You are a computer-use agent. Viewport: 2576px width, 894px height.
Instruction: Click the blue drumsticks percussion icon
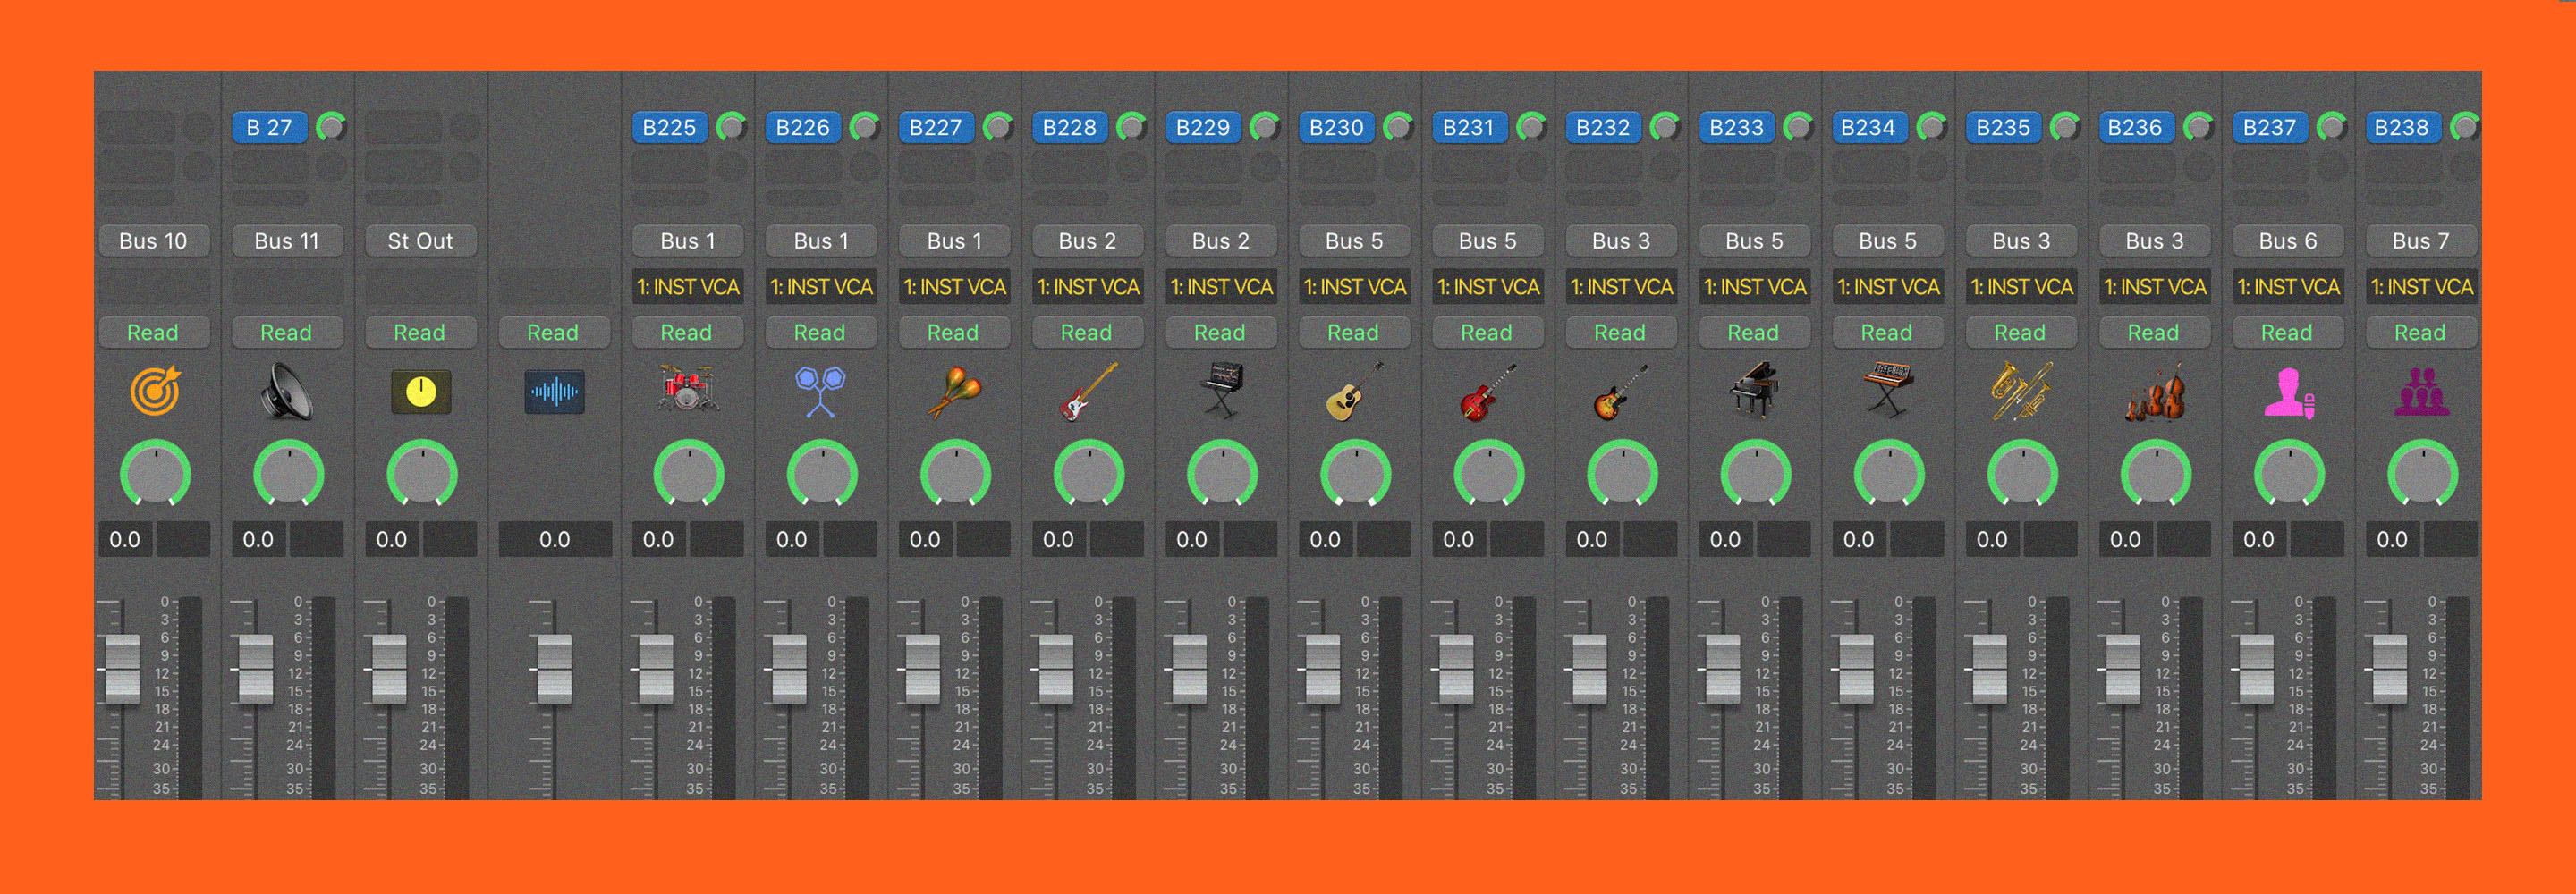821,391
